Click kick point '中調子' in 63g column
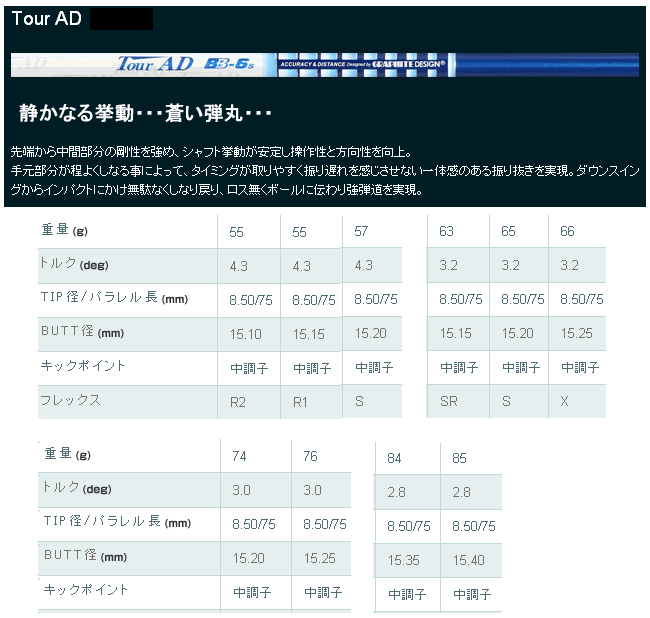Viewport: 650px width, 618px height. tap(459, 367)
